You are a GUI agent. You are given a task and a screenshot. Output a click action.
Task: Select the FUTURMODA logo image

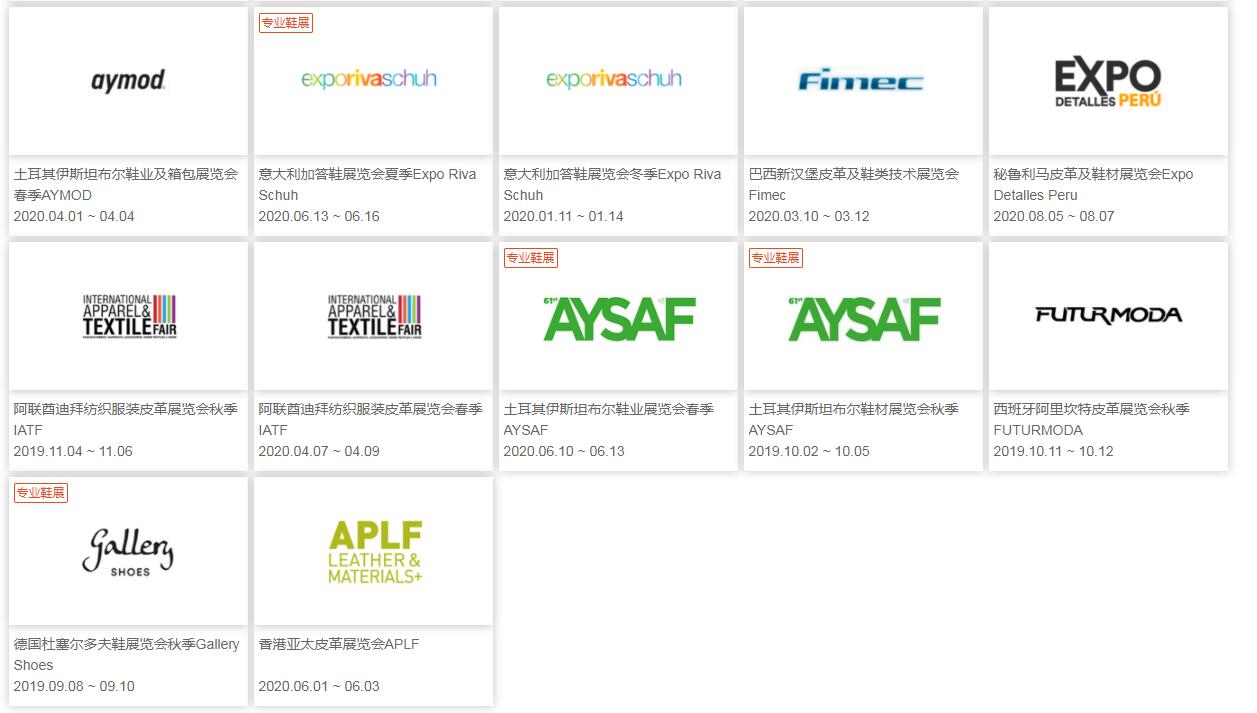tap(1108, 316)
